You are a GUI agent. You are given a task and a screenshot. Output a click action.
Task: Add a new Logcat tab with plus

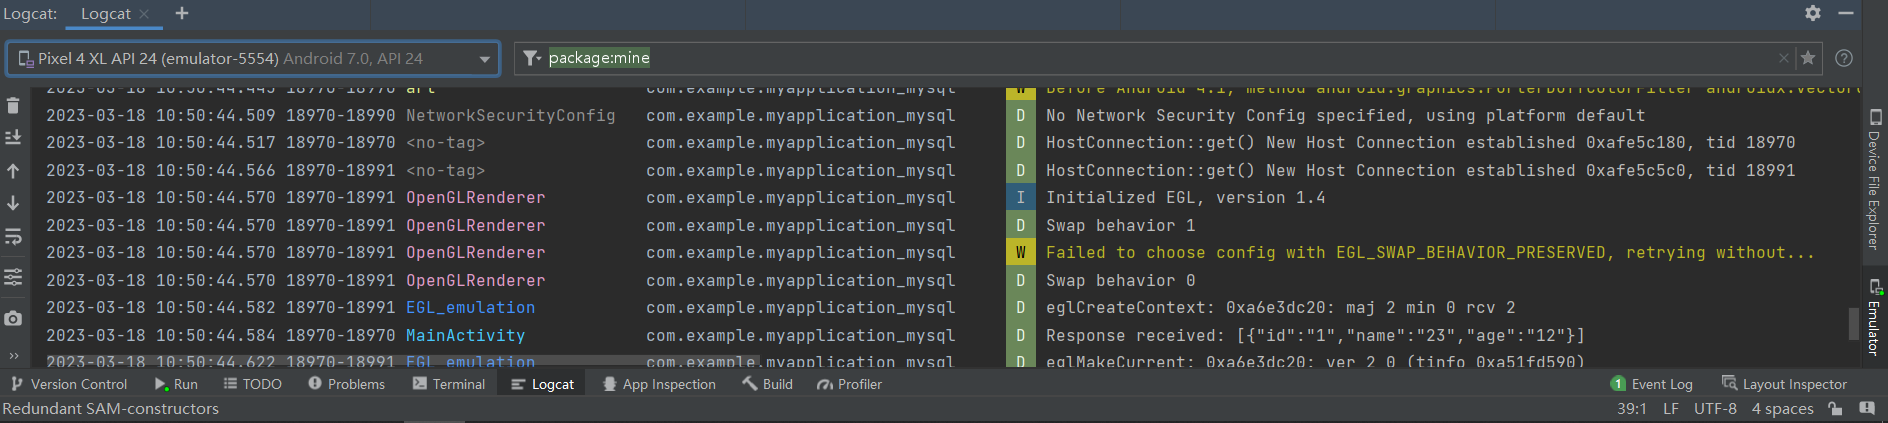182,13
